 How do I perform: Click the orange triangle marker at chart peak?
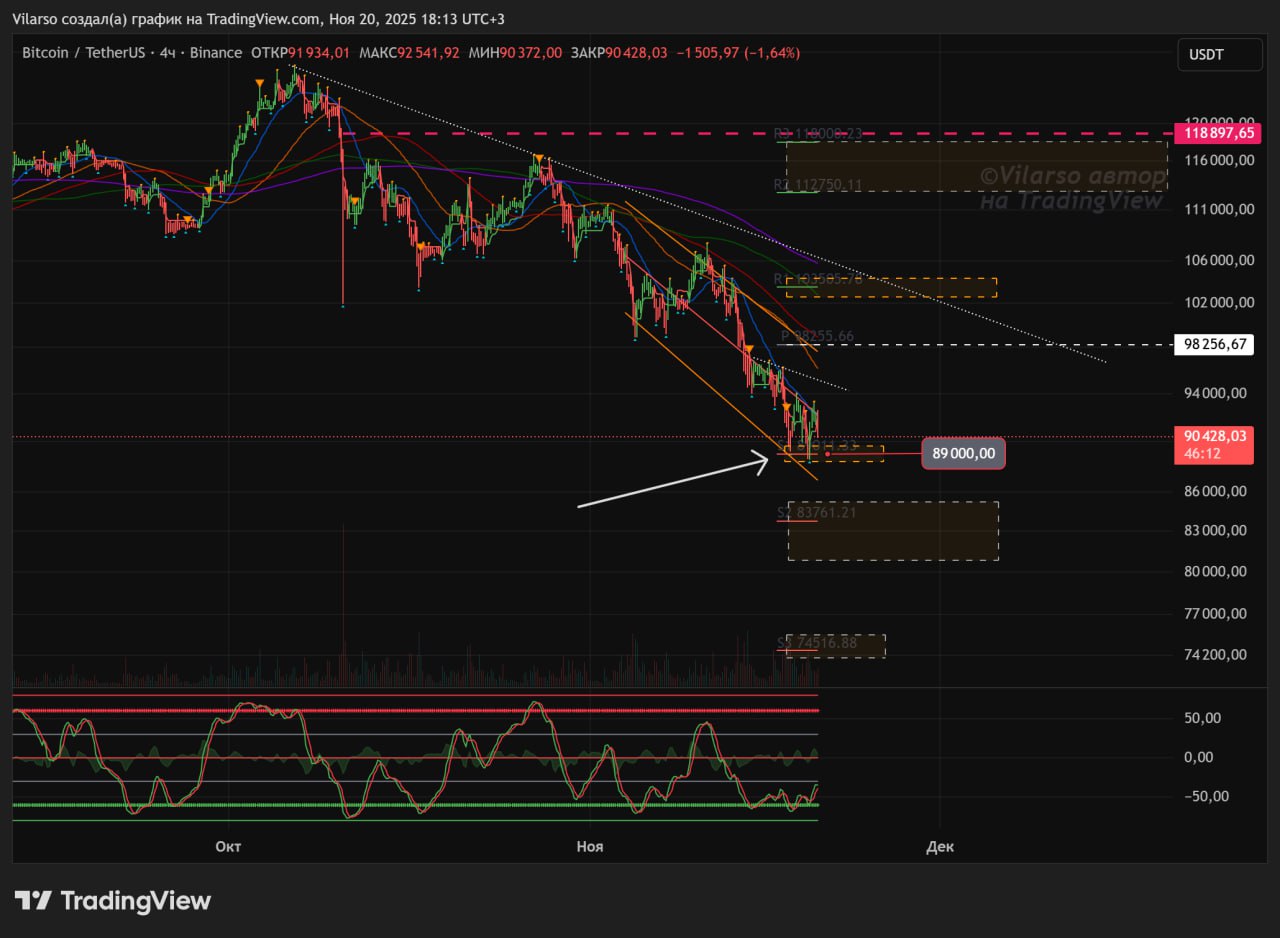pos(260,82)
